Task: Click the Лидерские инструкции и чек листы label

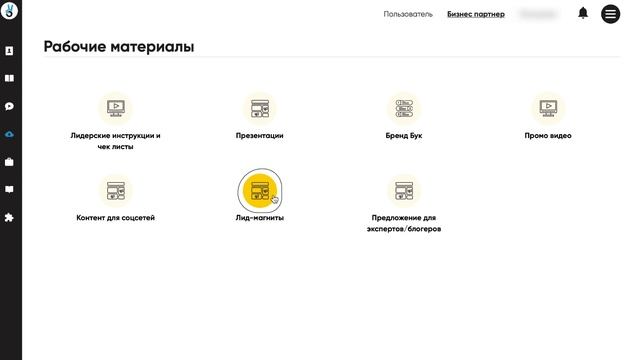Action: click(116, 141)
